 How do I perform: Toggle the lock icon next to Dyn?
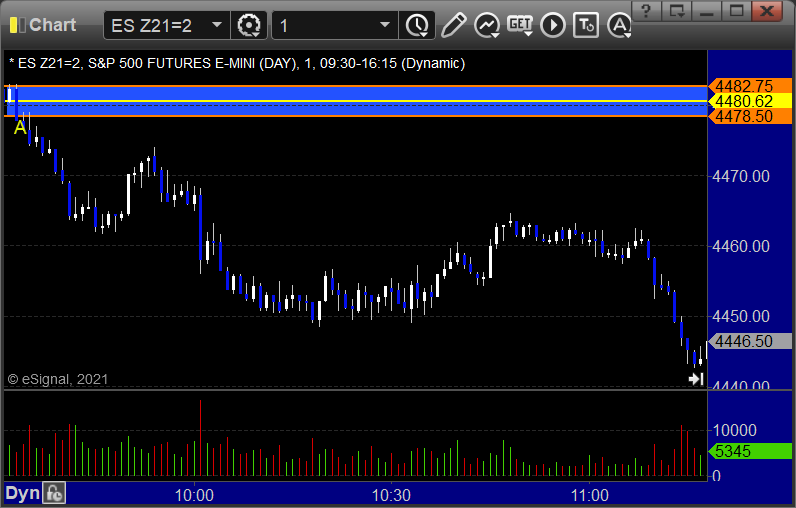point(54,493)
